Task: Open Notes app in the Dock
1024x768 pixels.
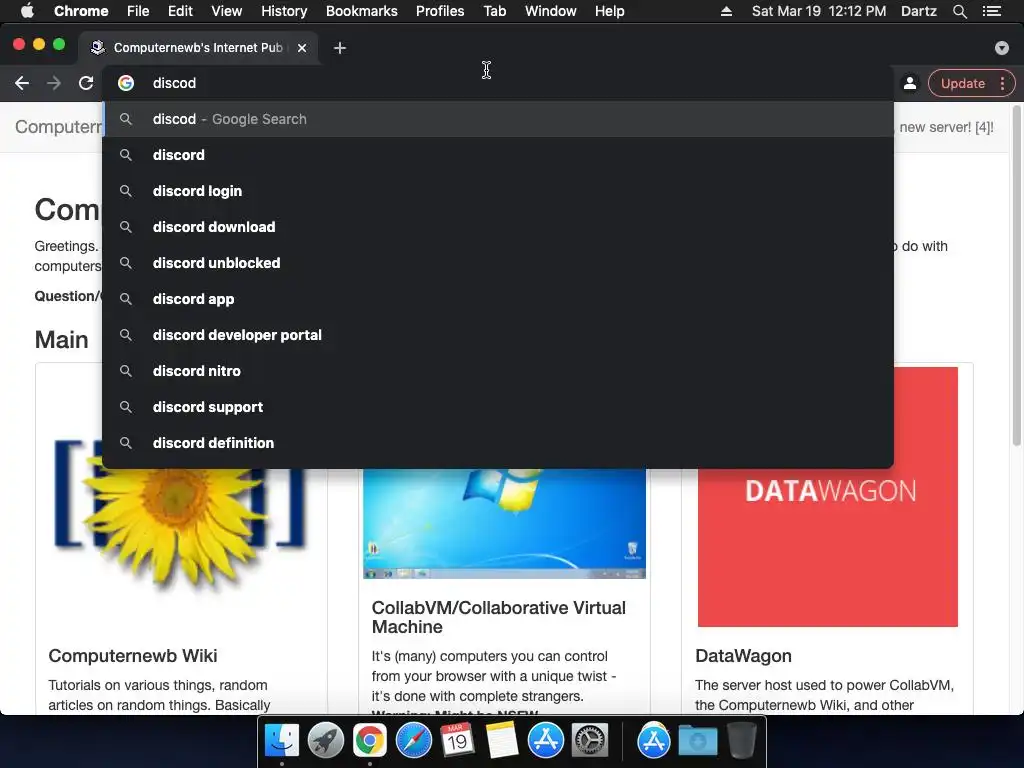Action: click(502, 741)
